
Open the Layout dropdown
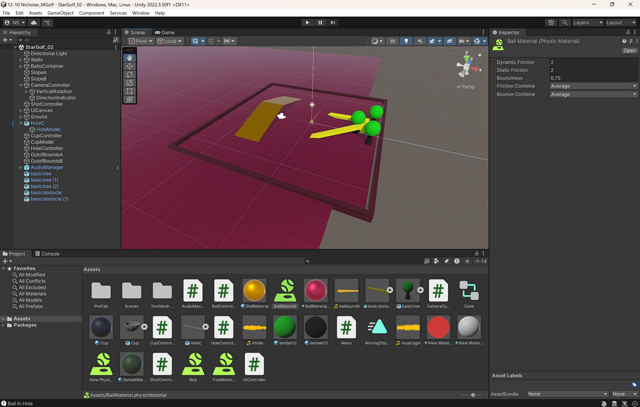[x=621, y=22]
